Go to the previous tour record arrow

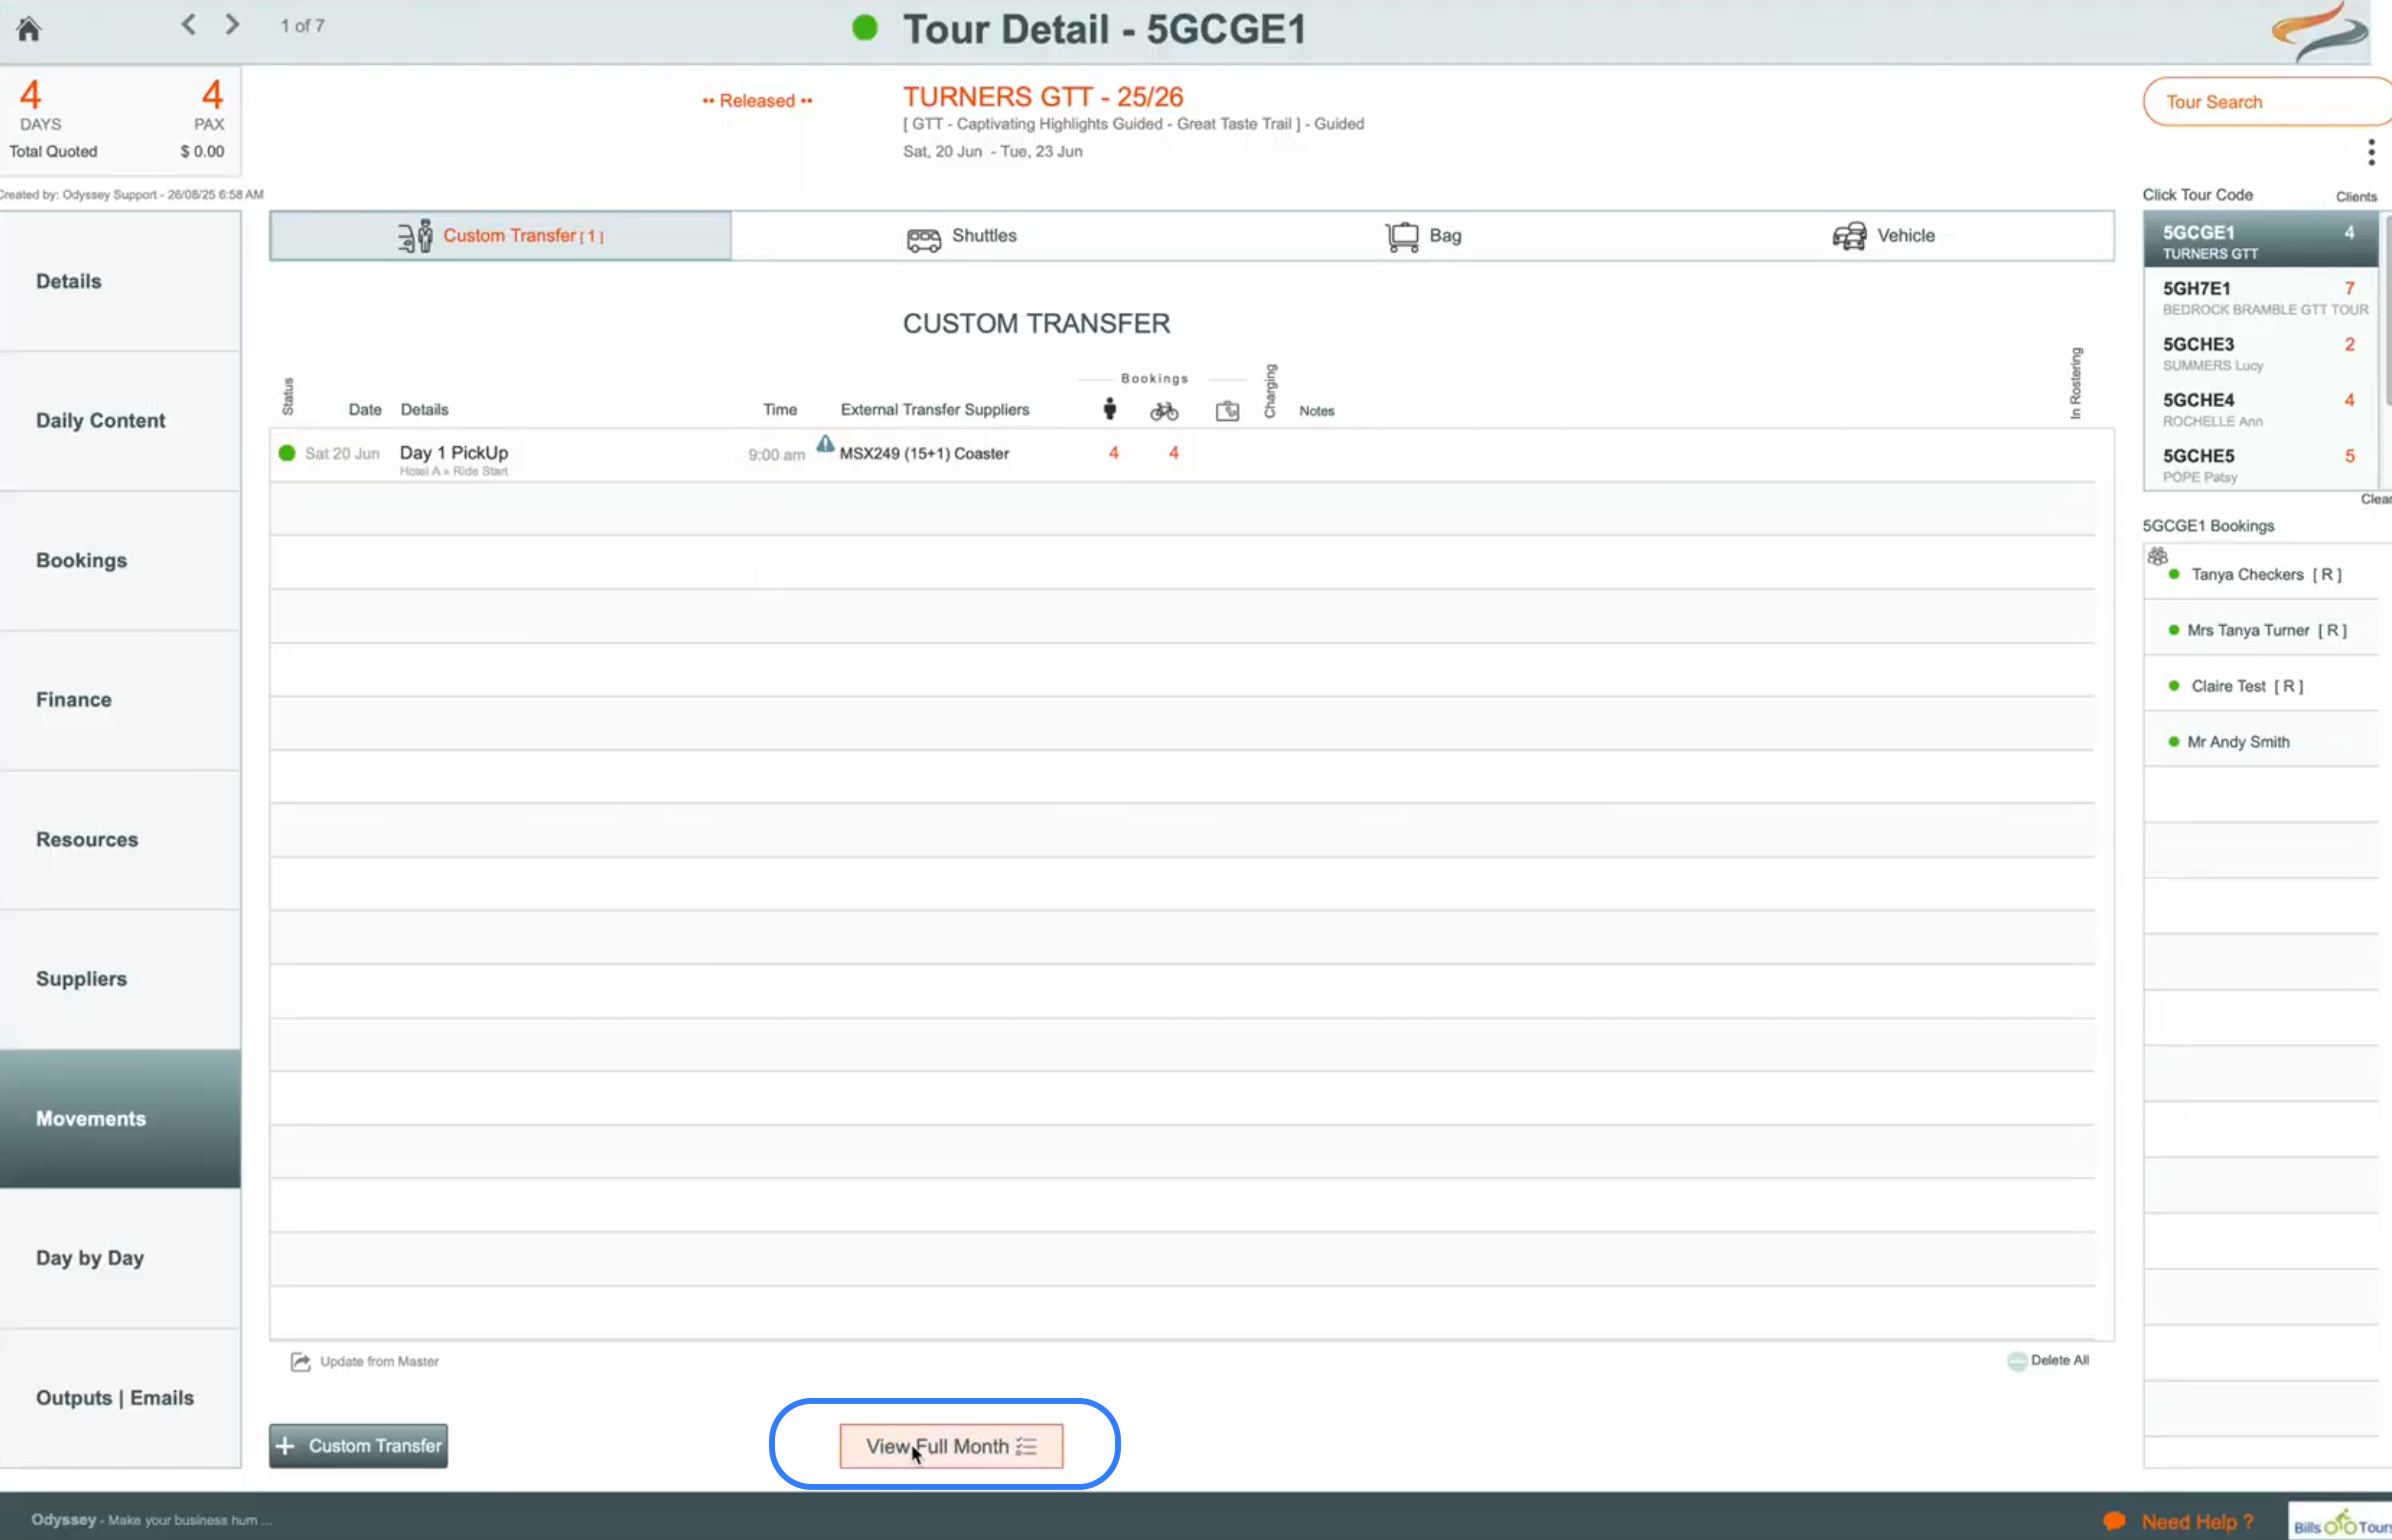point(188,25)
